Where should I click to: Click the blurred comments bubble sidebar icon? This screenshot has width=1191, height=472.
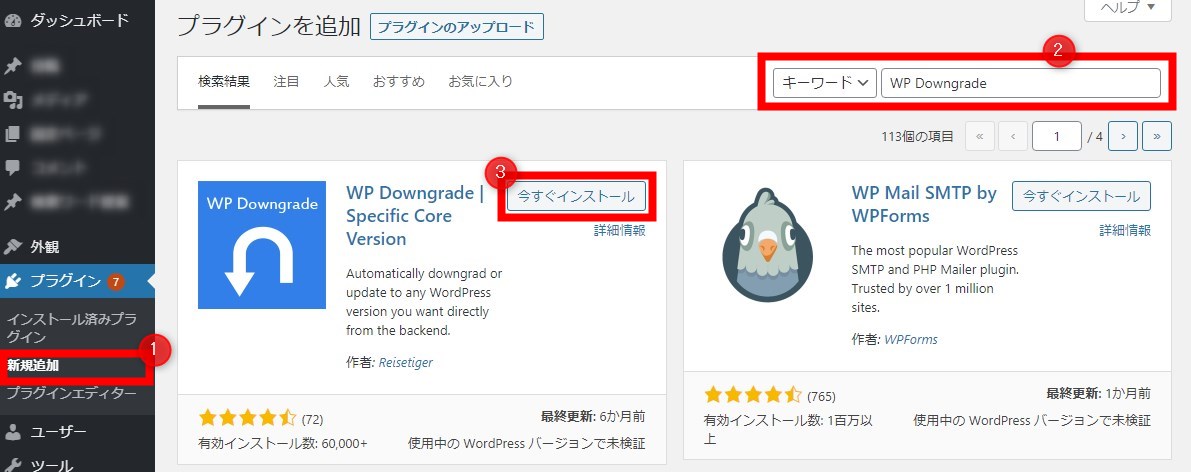[13, 166]
